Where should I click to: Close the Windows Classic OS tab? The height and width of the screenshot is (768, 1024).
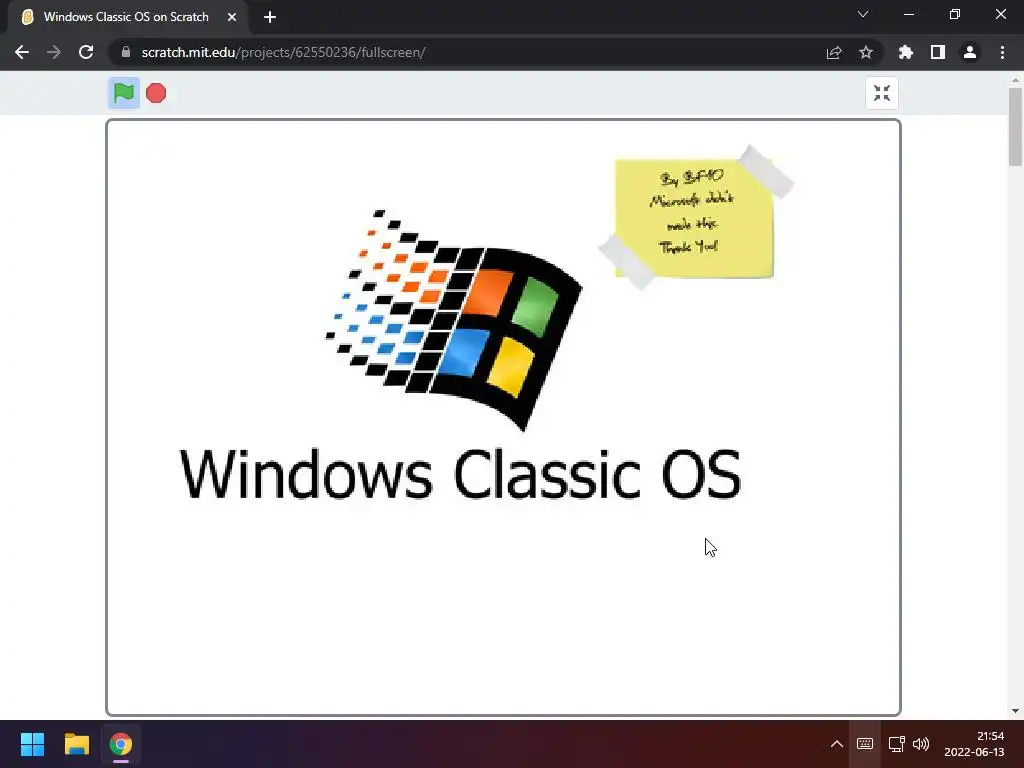[x=232, y=17]
